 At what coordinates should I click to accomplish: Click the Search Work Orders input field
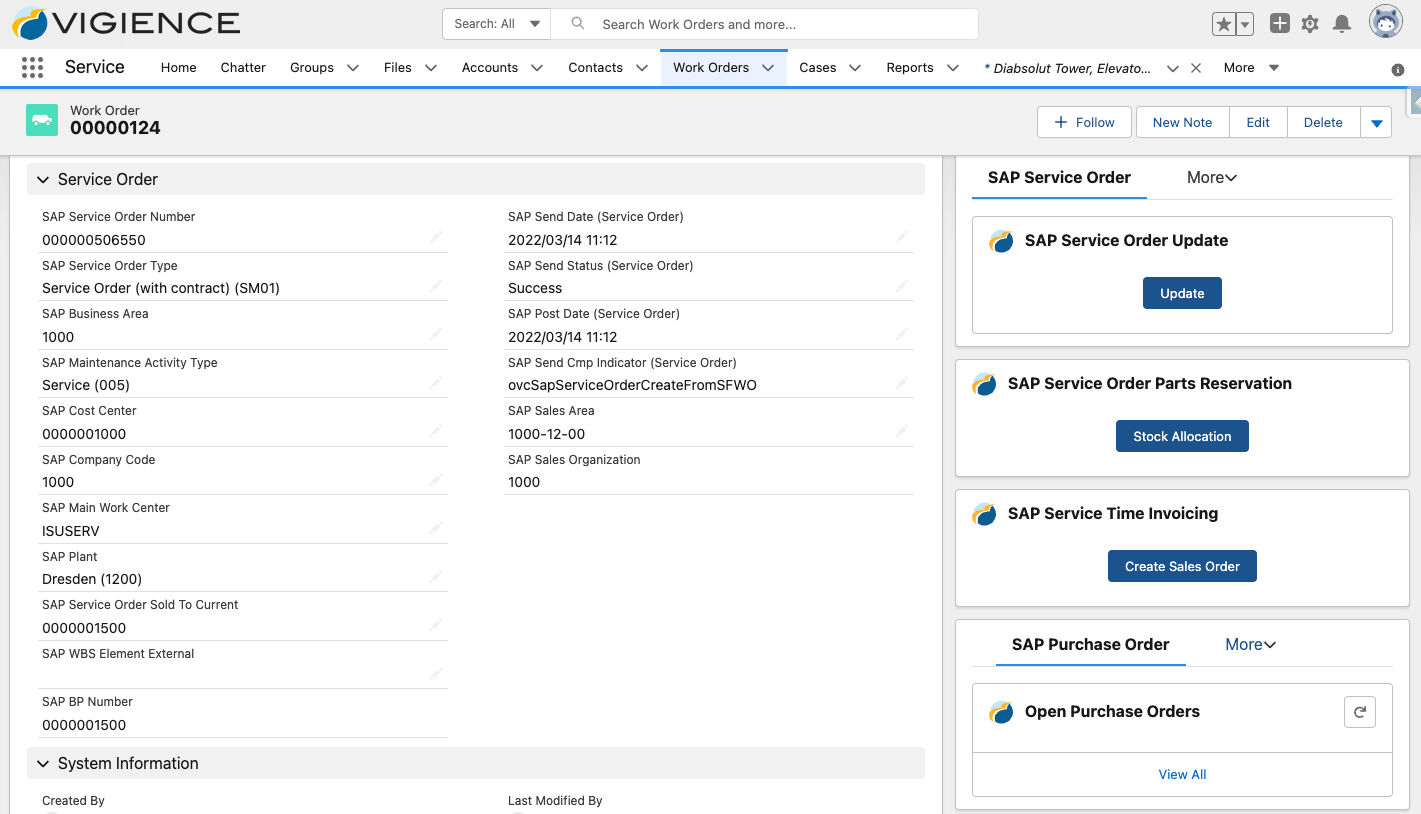tap(765, 24)
